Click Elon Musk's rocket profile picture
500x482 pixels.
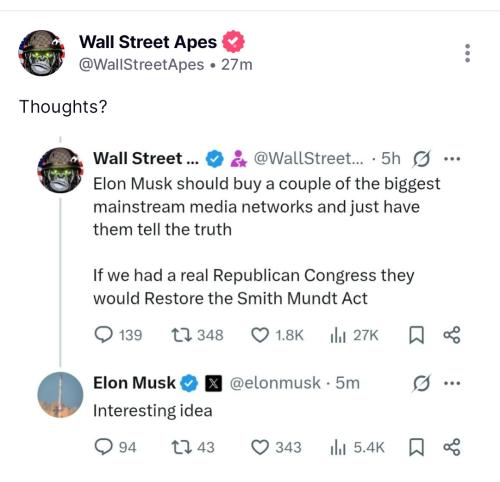click(x=60, y=395)
